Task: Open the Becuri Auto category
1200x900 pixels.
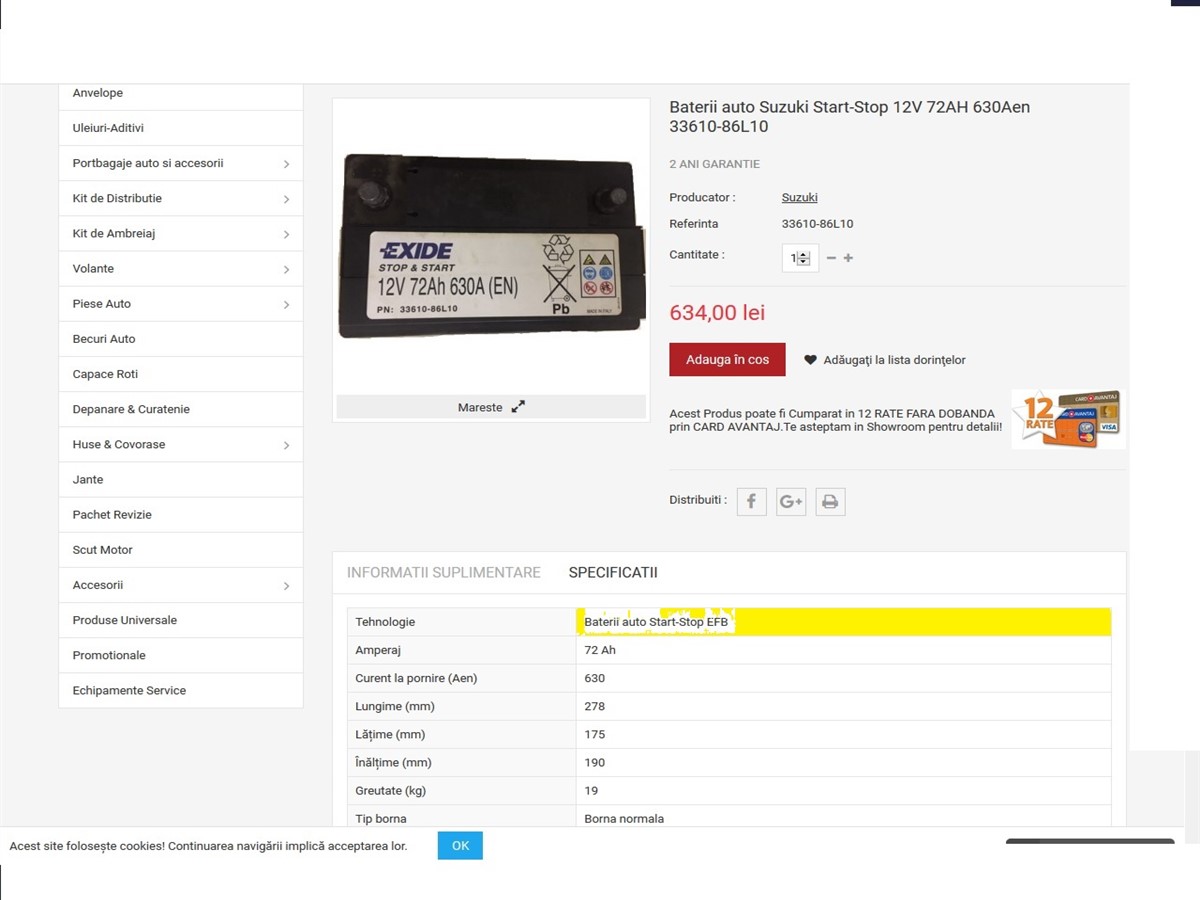Action: click(104, 339)
